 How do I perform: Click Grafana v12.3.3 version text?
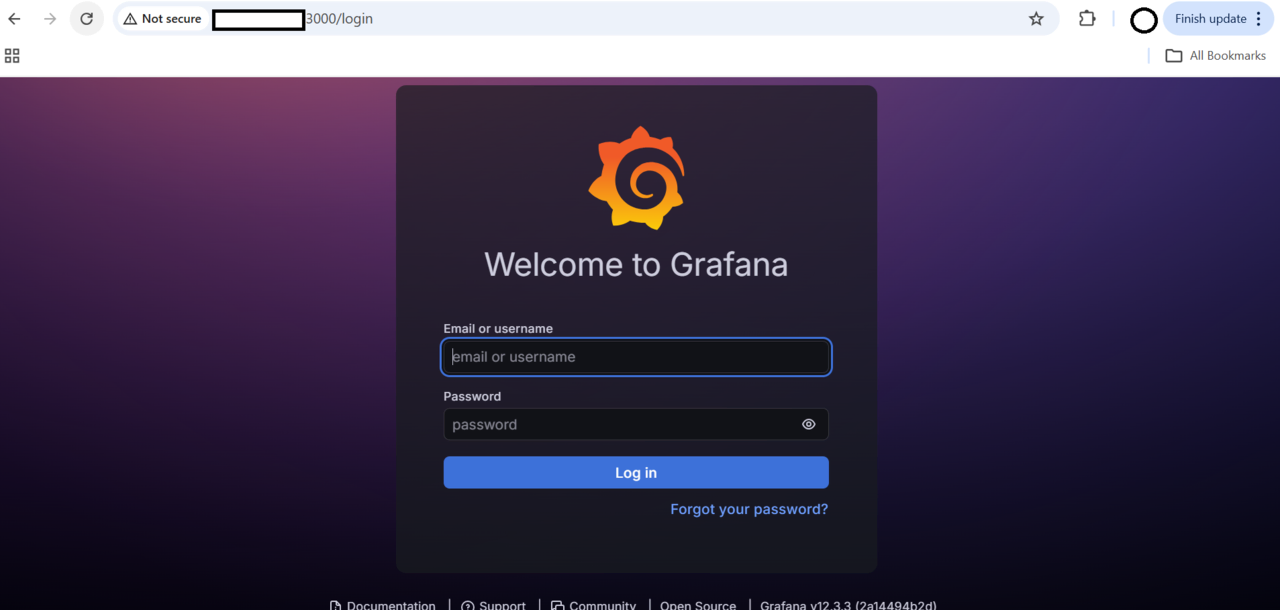click(846, 604)
